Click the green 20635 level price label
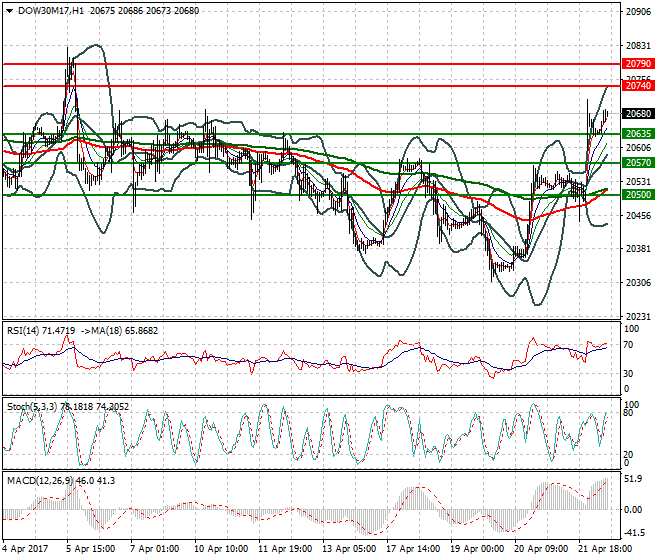 638,134
